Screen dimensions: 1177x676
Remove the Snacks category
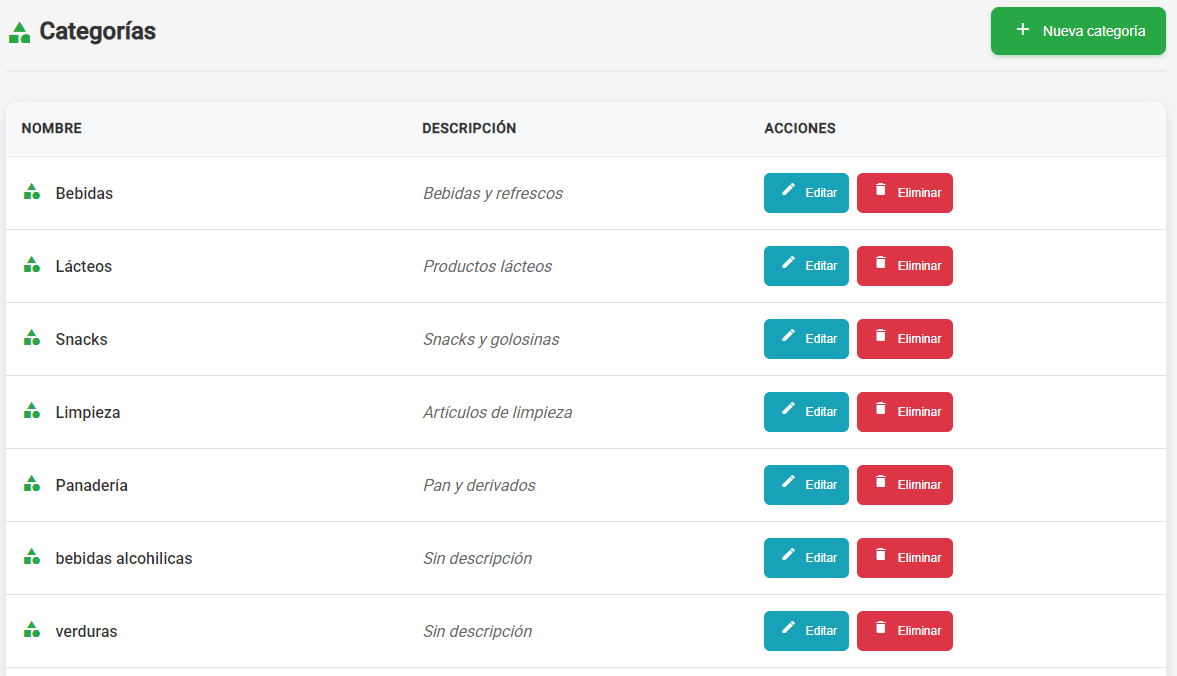click(x=904, y=339)
